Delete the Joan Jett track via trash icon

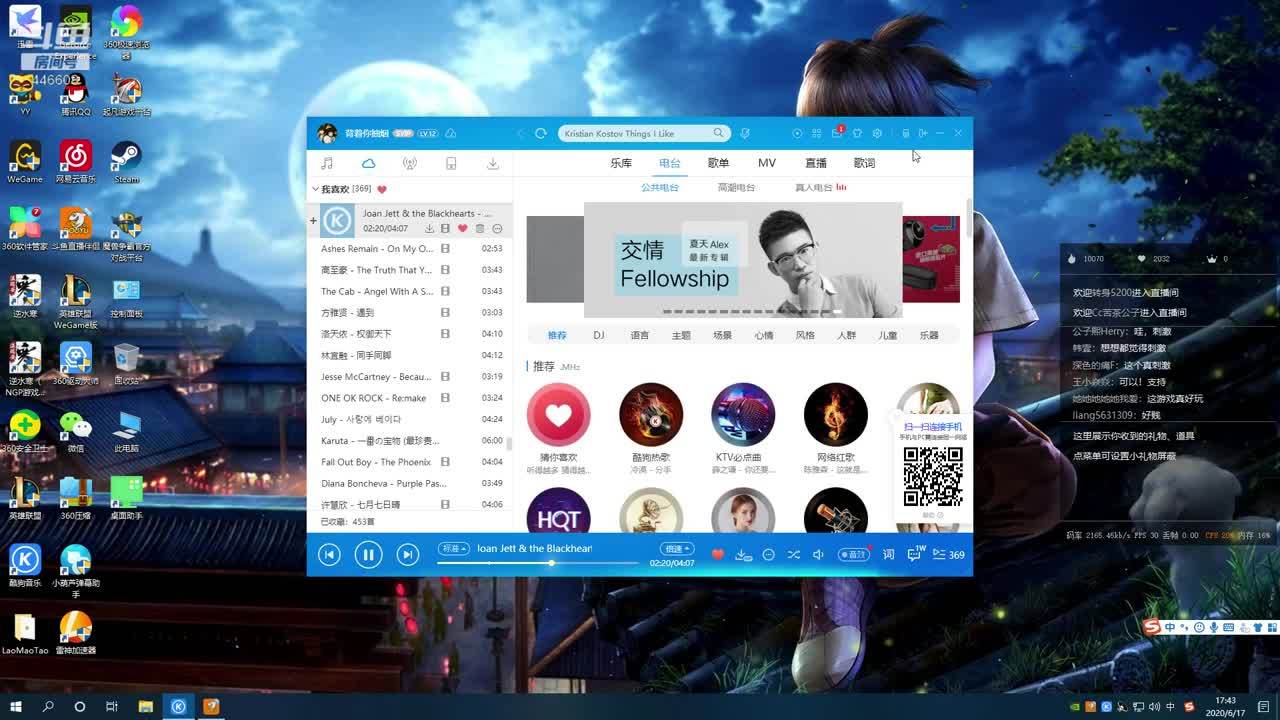click(480, 229)
